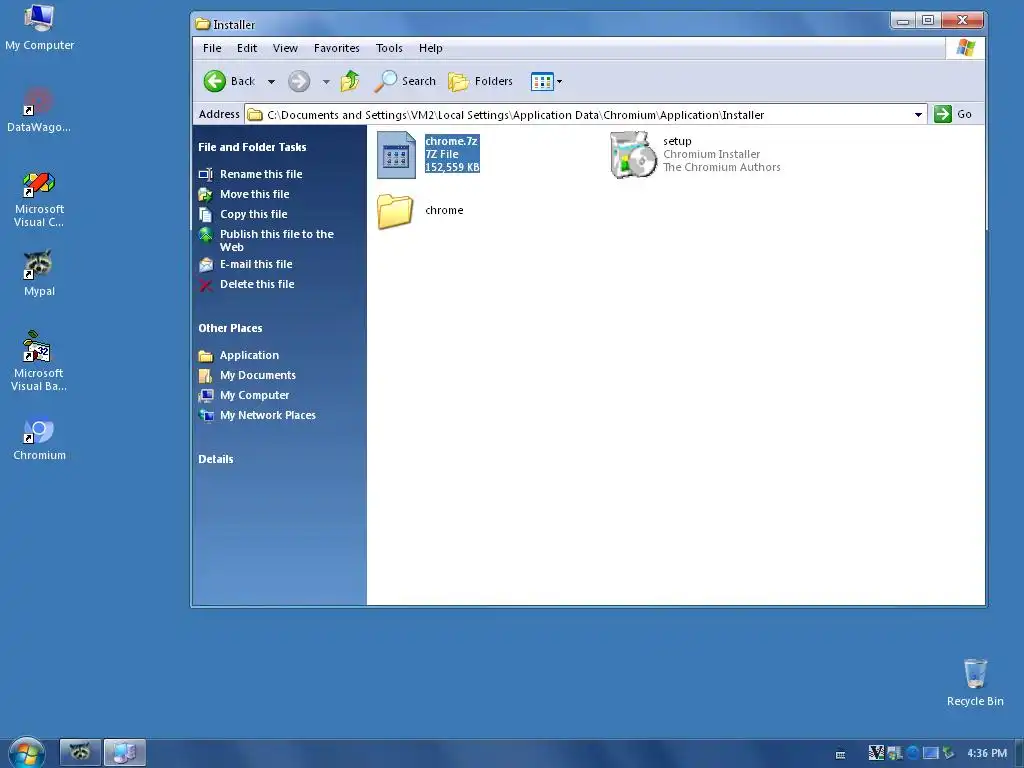Open the View menu
The height and width of the screenshot is (768, 1024).
[285, 48]
